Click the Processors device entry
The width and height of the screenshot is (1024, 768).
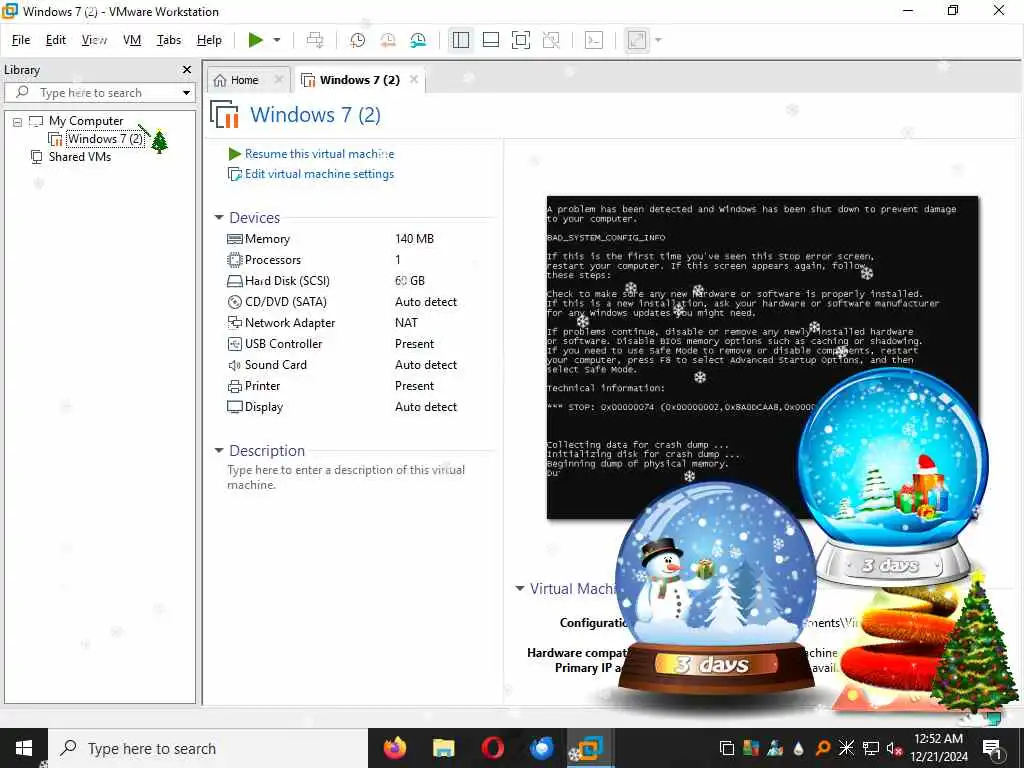(272, 260)
